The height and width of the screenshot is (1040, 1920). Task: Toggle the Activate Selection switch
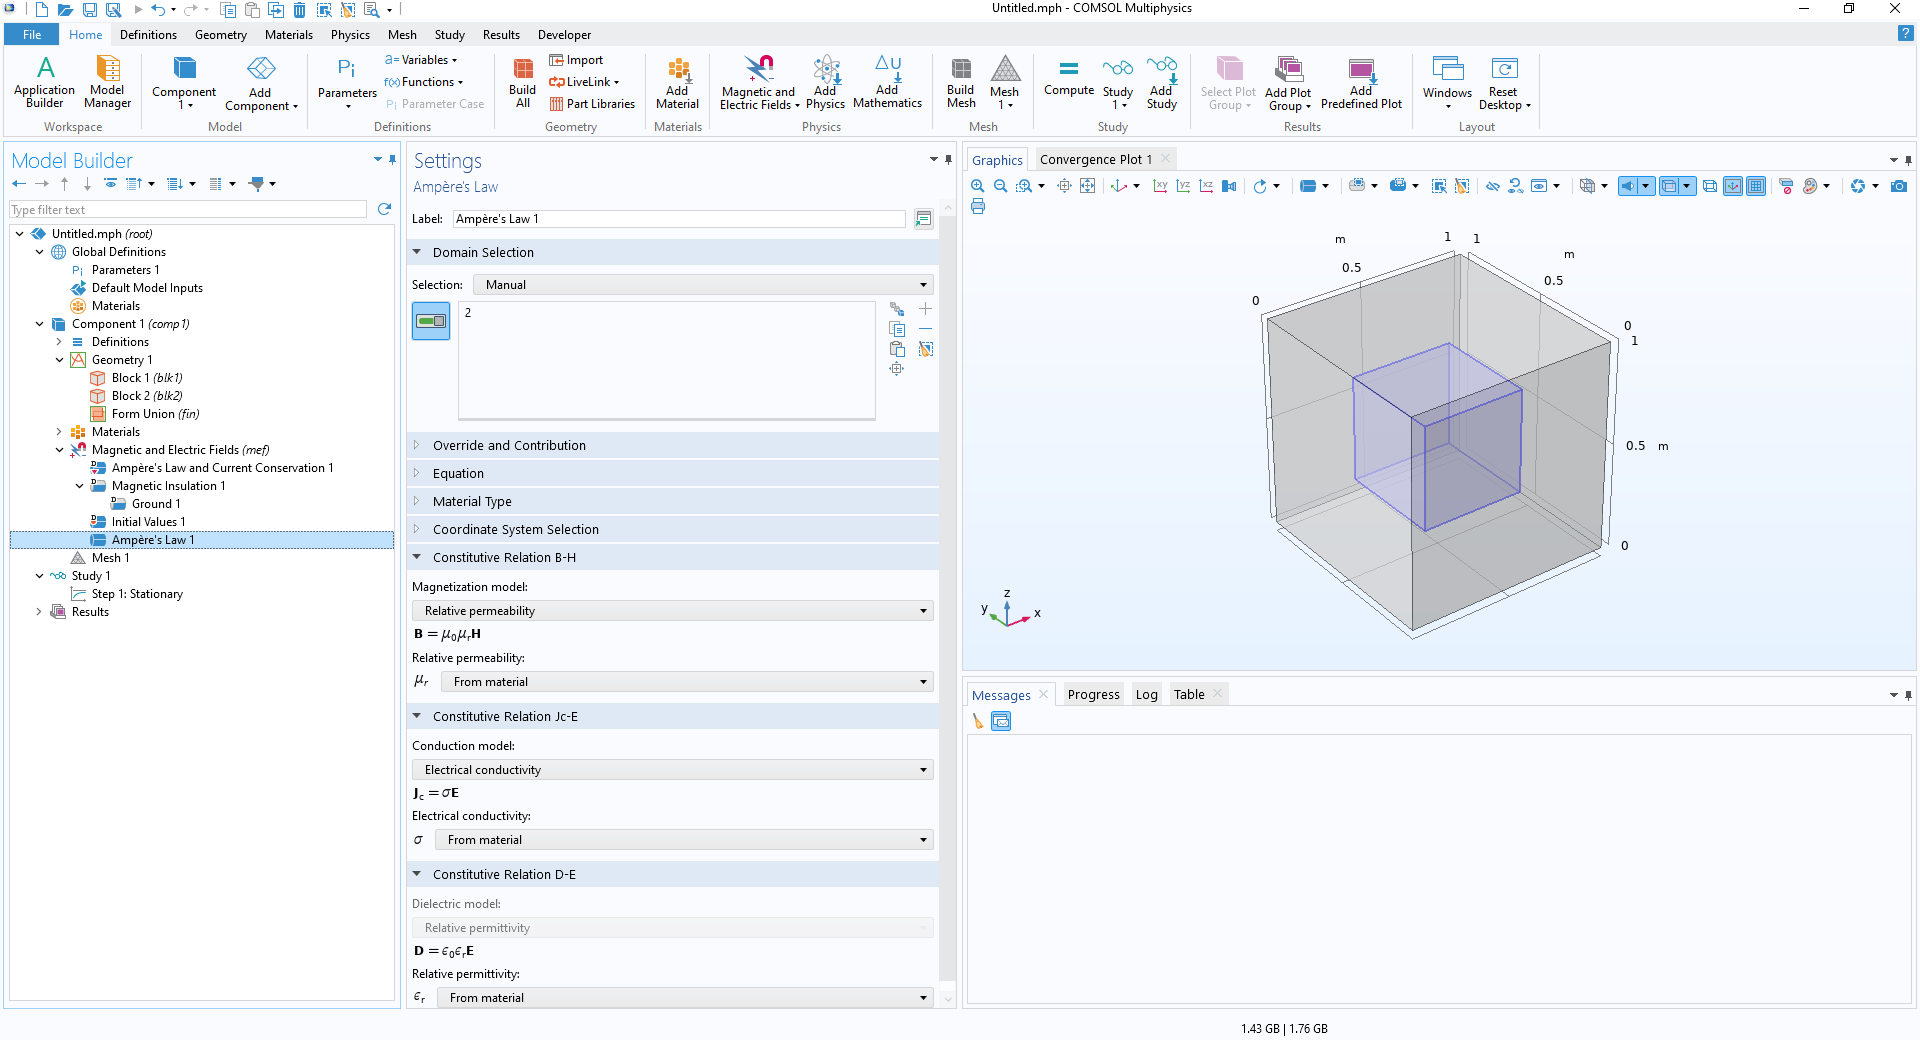point(431,321)
